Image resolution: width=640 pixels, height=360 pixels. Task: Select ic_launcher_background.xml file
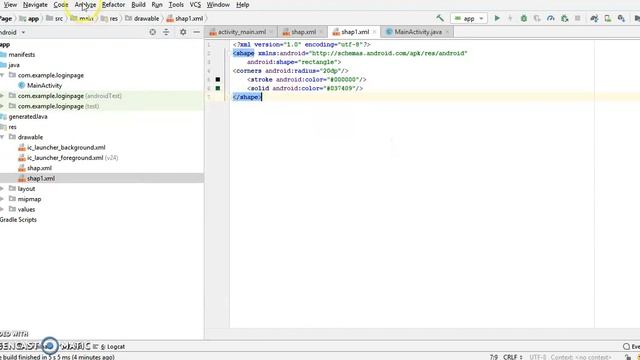point(66,147)
